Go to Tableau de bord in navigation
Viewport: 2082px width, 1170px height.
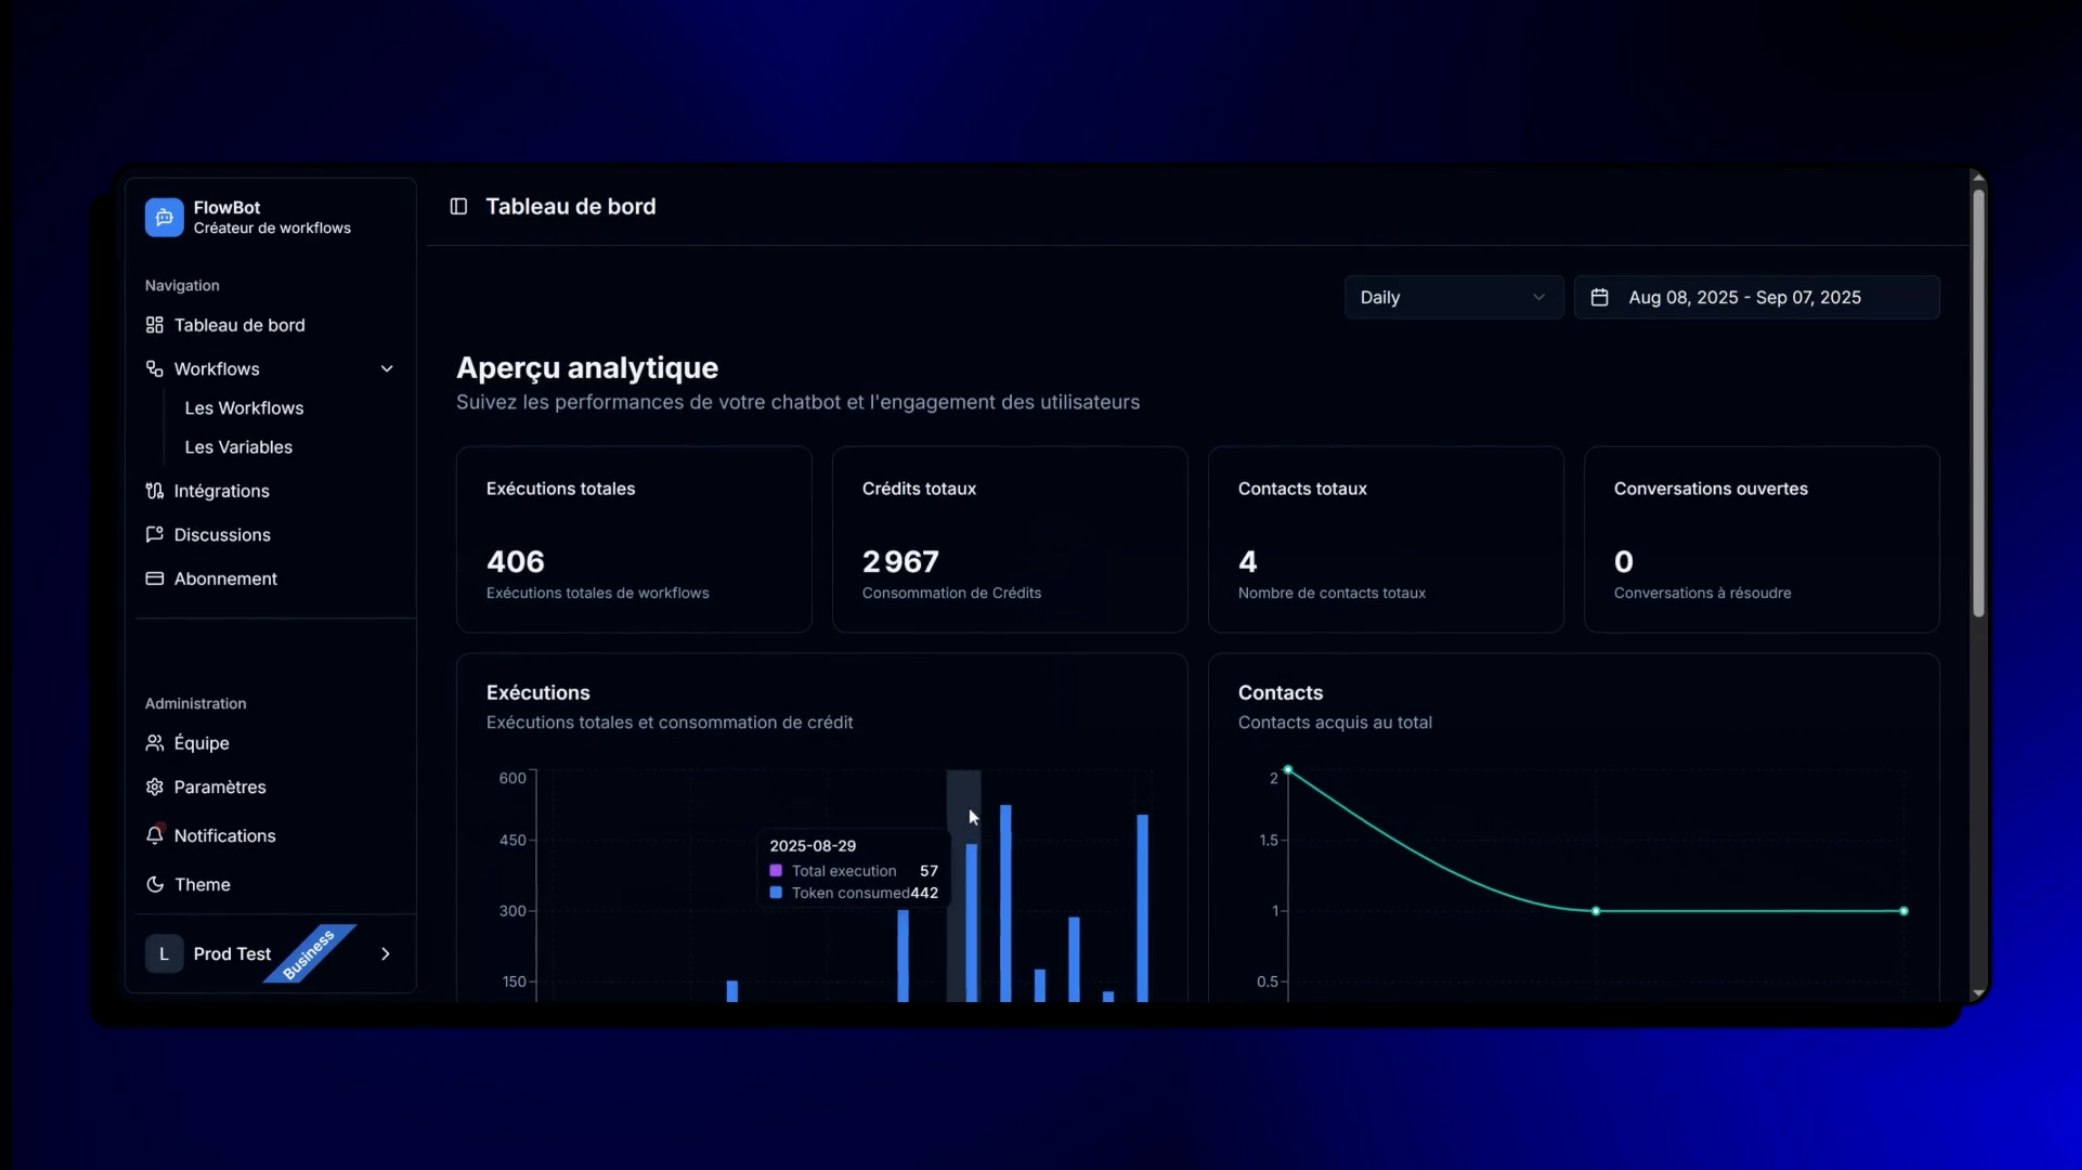click(x=239, y=325)
